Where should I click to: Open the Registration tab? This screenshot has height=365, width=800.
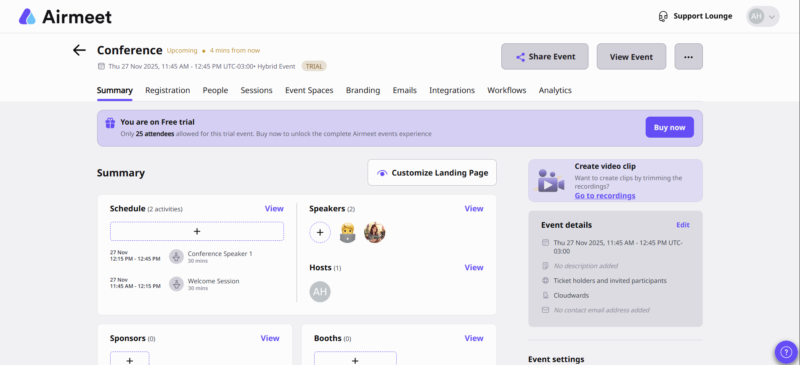coord(167,90)
